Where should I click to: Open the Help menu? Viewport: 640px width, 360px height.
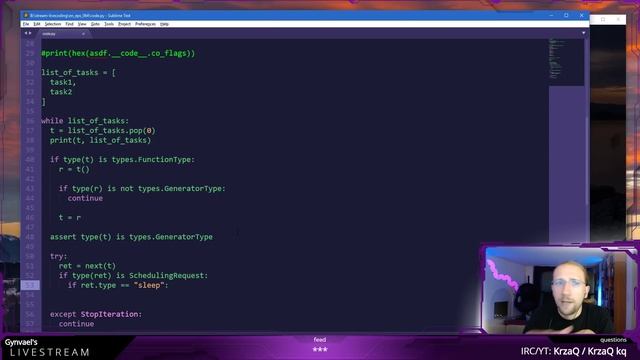[164, 24]
